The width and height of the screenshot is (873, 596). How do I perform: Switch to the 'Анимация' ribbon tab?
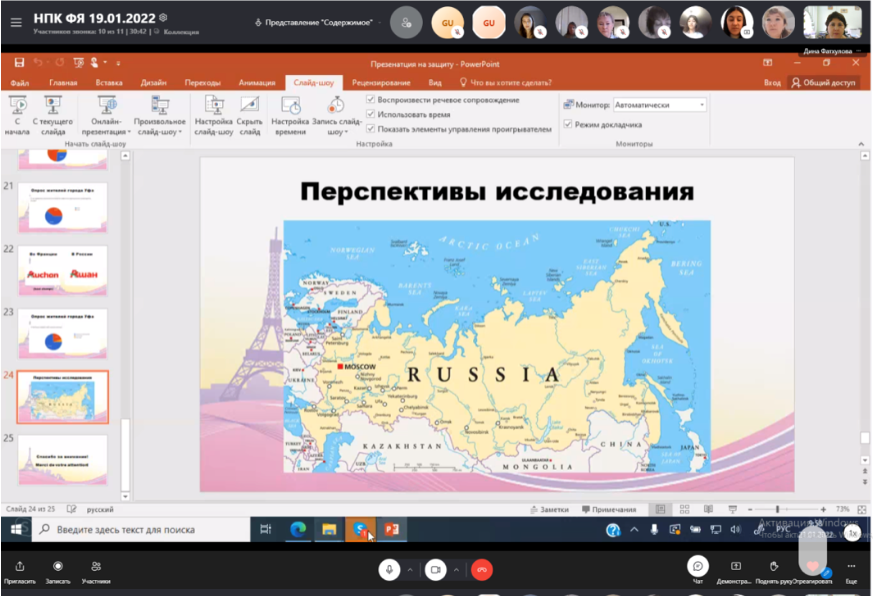point(257,83)
